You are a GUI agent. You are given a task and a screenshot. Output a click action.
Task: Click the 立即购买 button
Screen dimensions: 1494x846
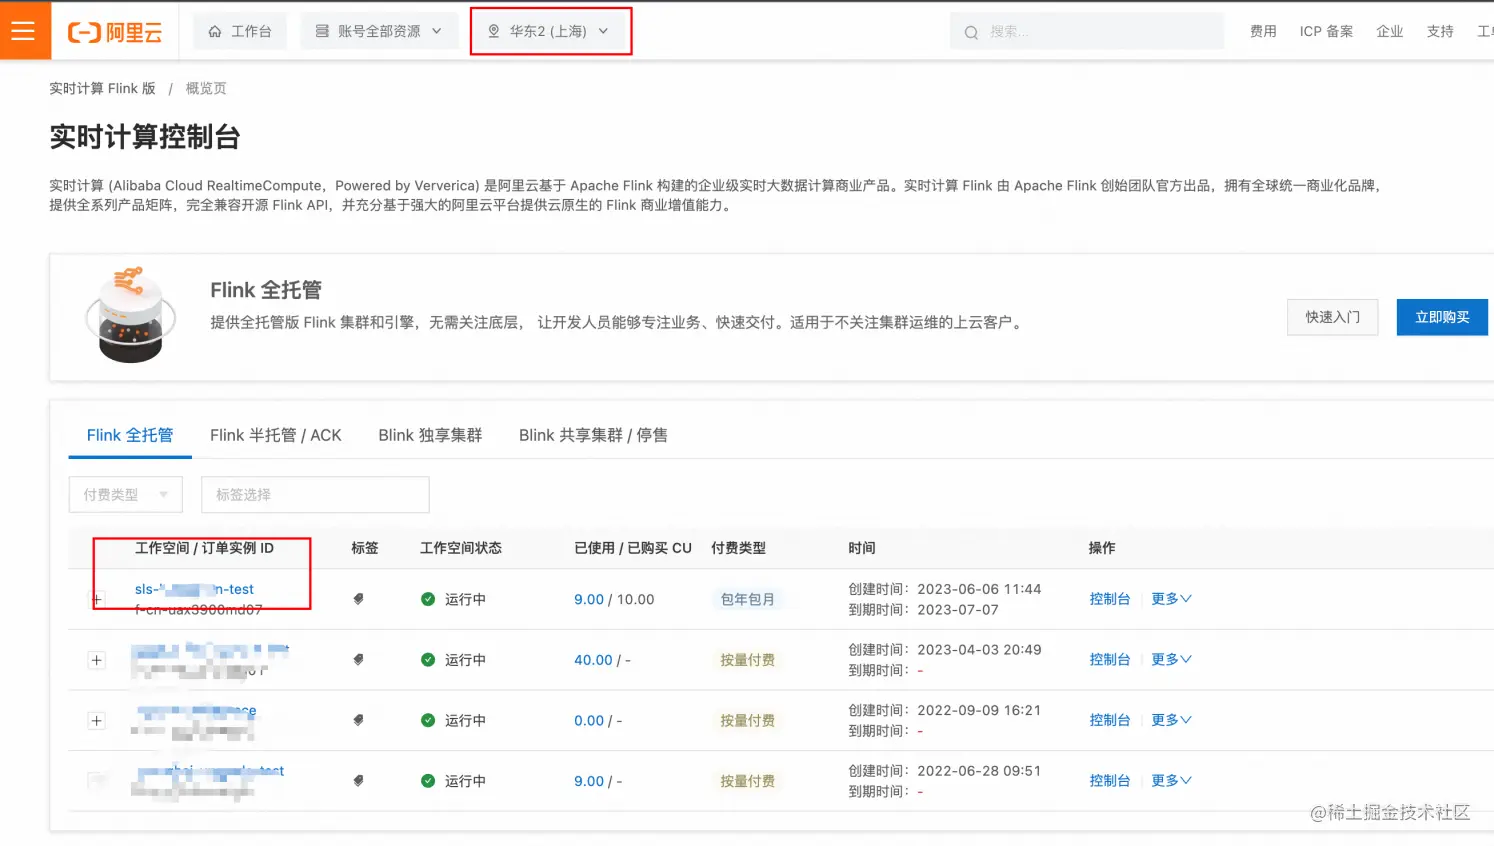click(x=1442, y=317)
